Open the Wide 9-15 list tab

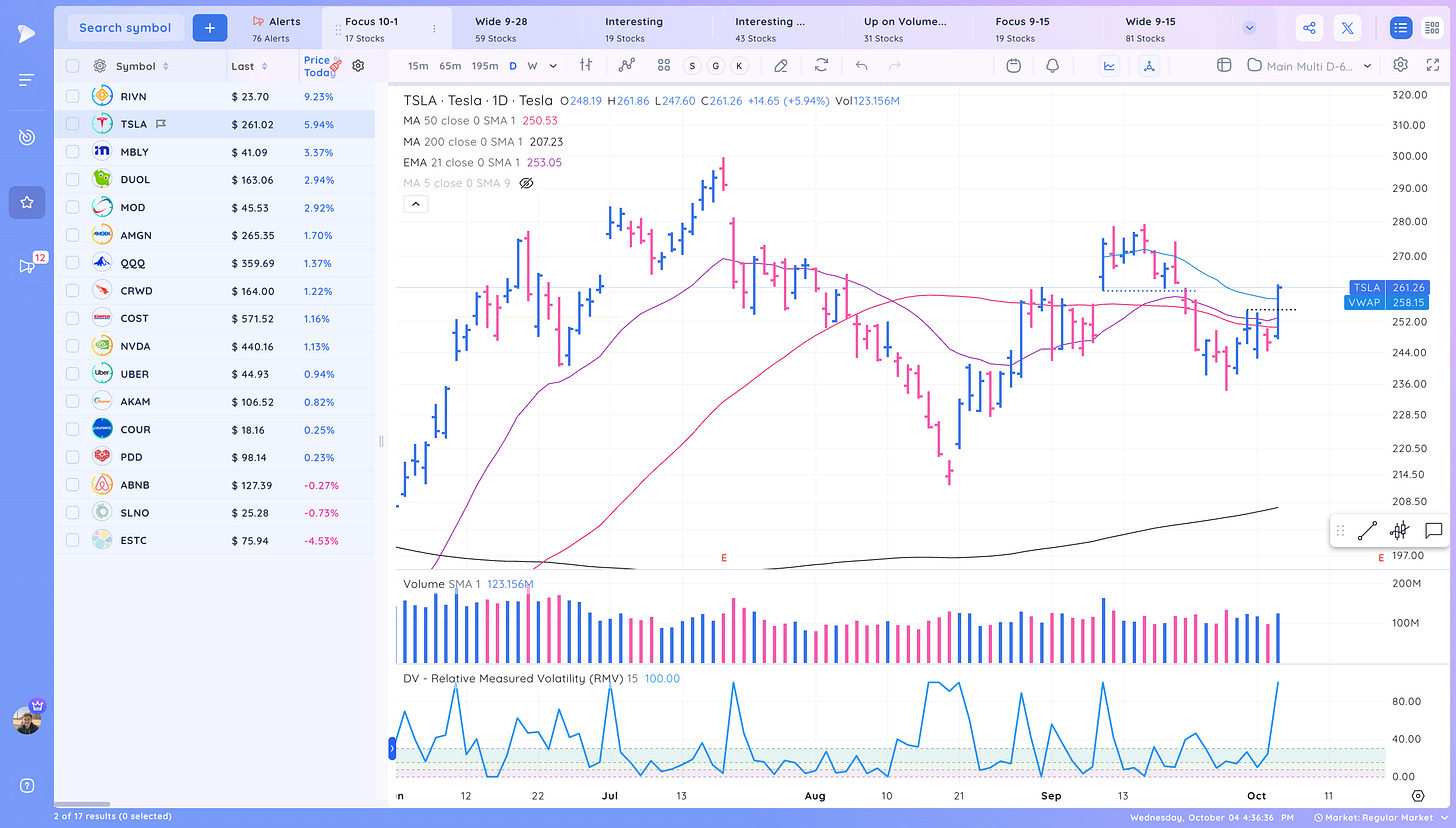[1165, 29]
